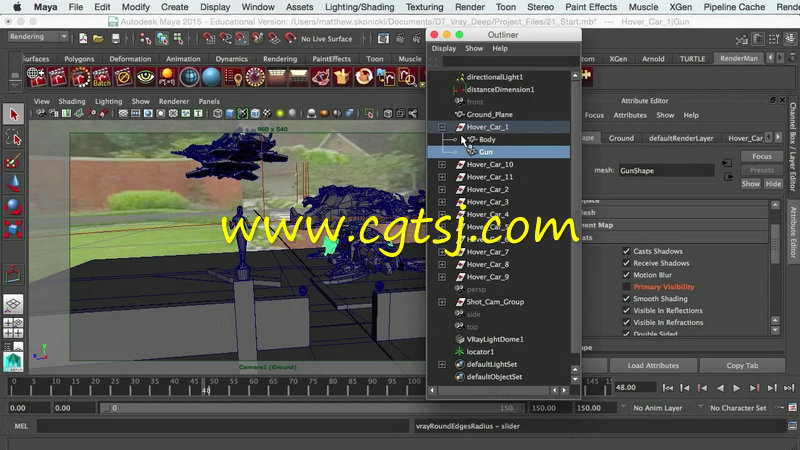Click the blue sphere shelf icon
The height and width of the screenshot is (450, 800).
point(211,77)
